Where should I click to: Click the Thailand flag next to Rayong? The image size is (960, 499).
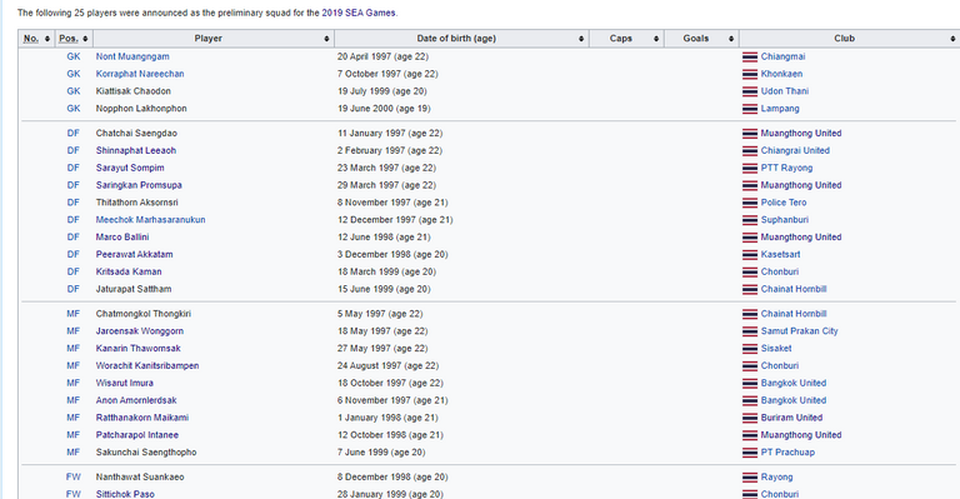point(750,477)
